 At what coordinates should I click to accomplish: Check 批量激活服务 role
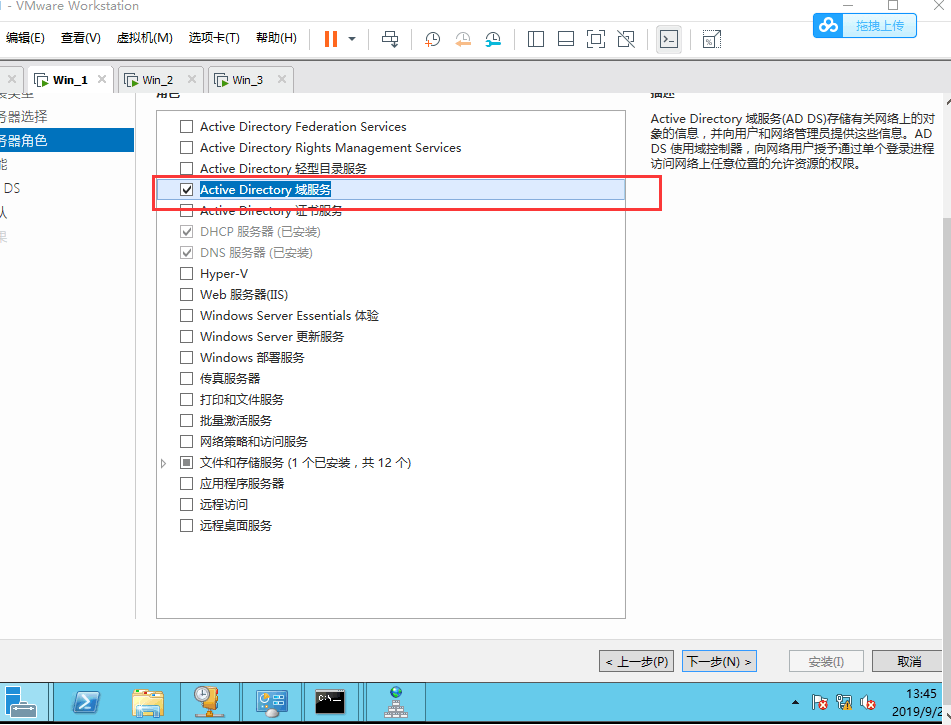click(187, 420)
